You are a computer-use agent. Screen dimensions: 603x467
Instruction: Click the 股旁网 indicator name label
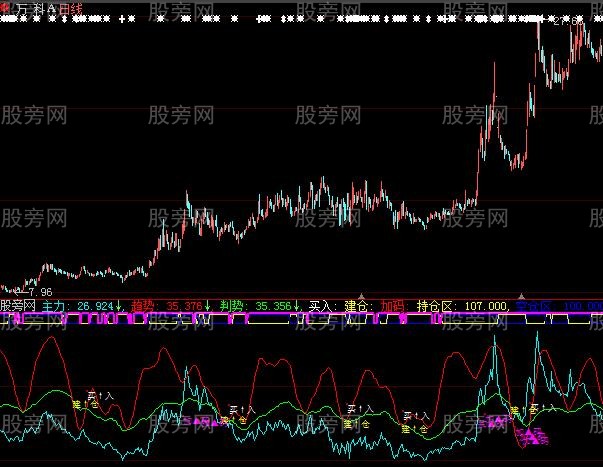(x=18, y=305)
